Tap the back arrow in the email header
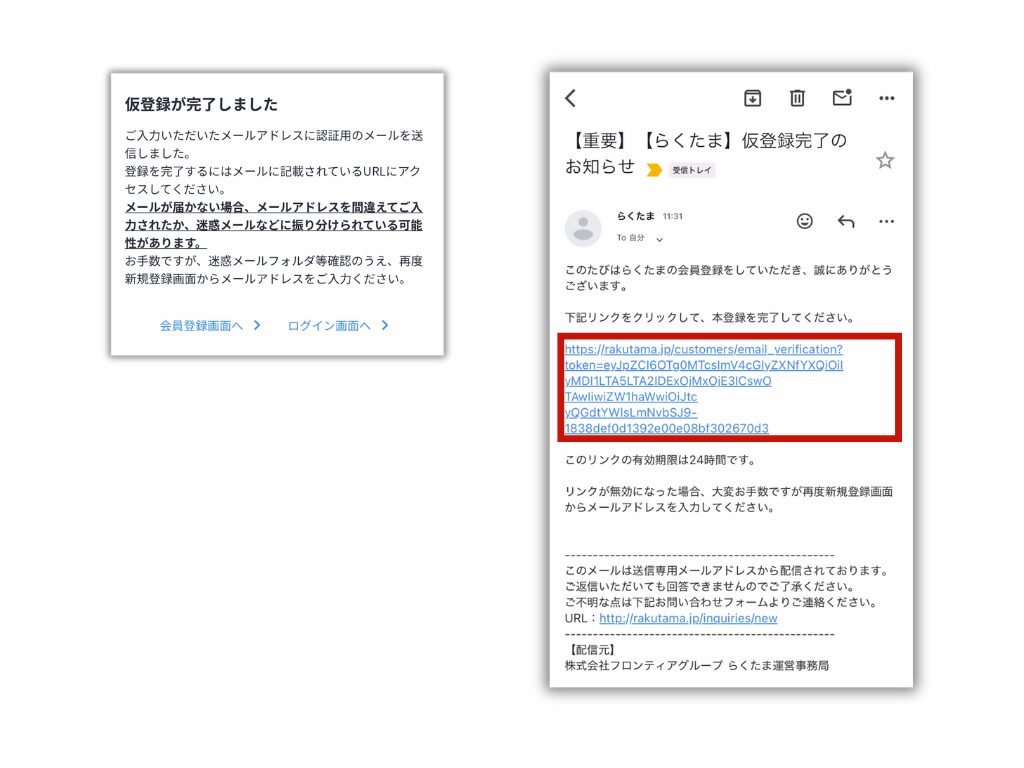Screen dimensions: 1024x768 click(571, 98)
